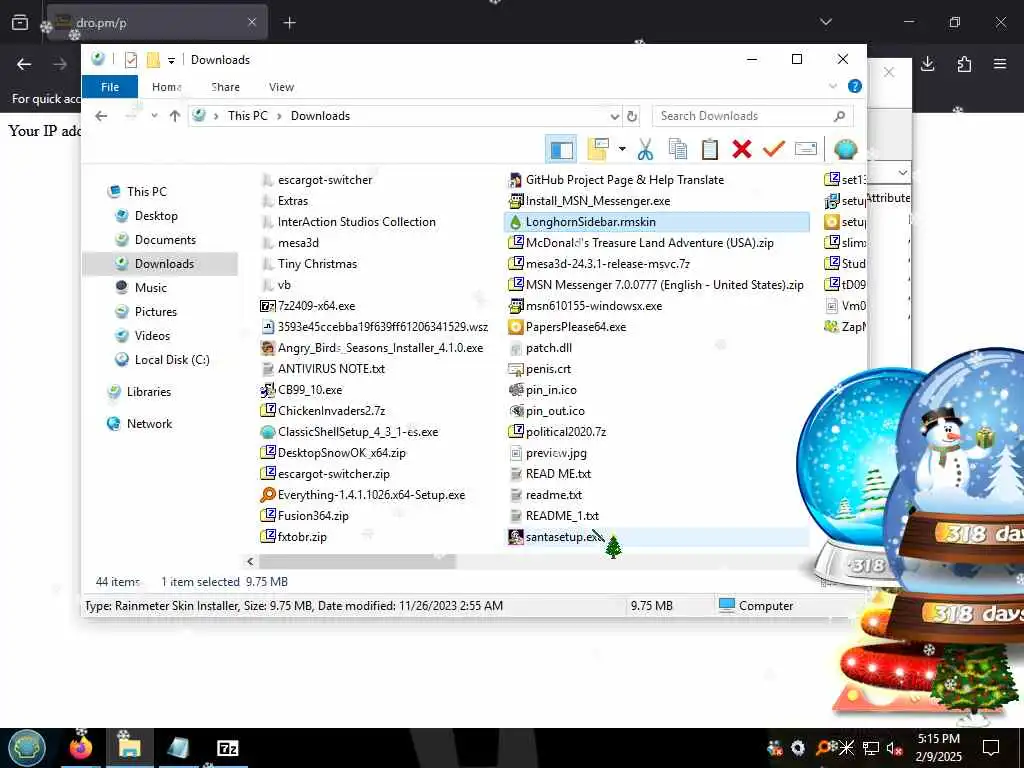
Task: Go back in Explorer navigation
Action: [x=101, y=116]
